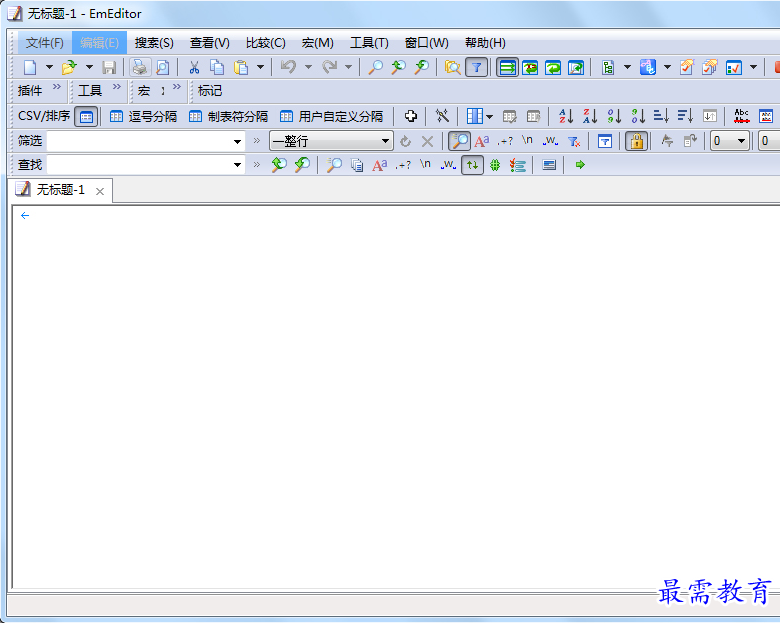Click the bookmark list icon in find bar
Viewport: 780px width, 623px height.
518,165
